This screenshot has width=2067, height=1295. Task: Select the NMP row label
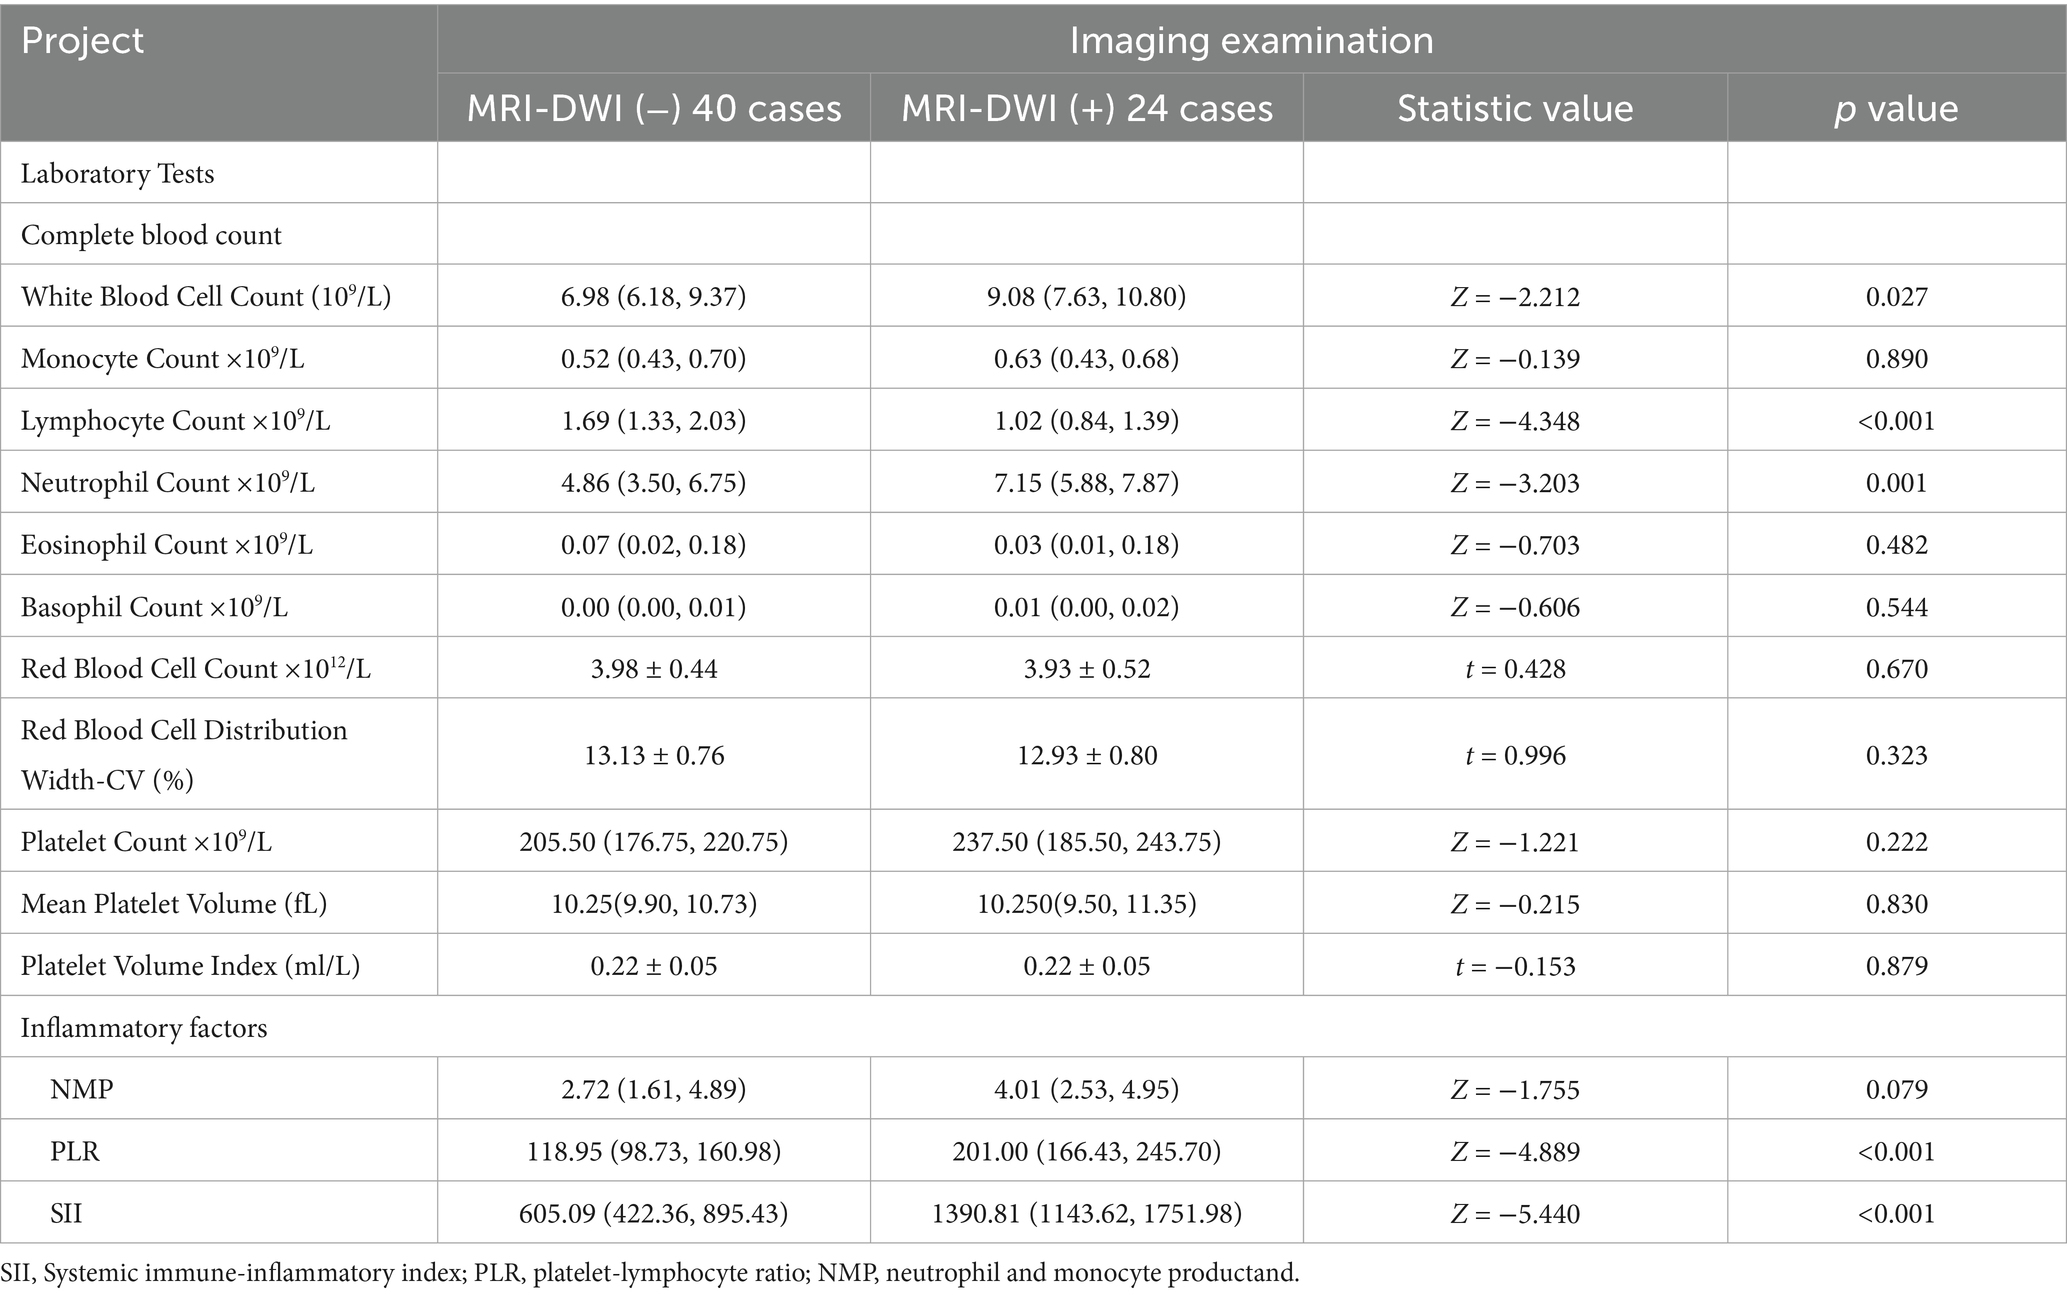(82, 1089)
